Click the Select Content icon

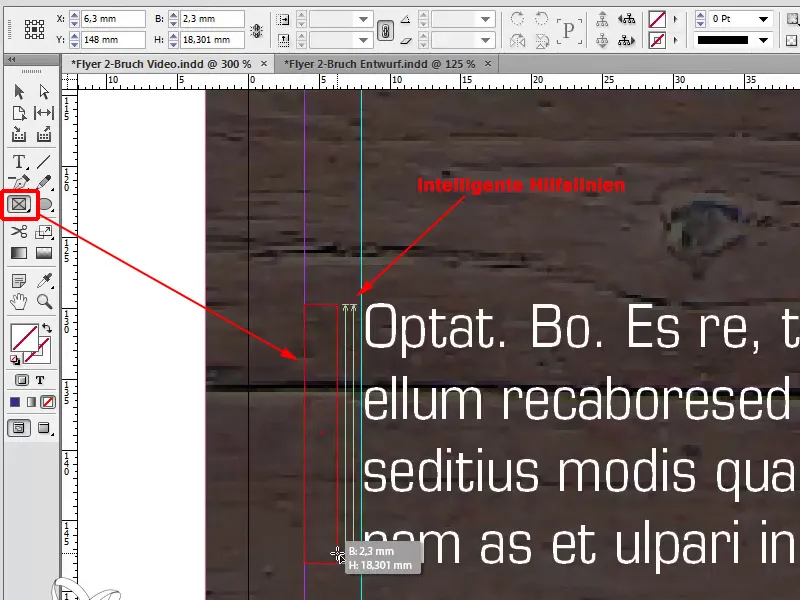(603, 40)
